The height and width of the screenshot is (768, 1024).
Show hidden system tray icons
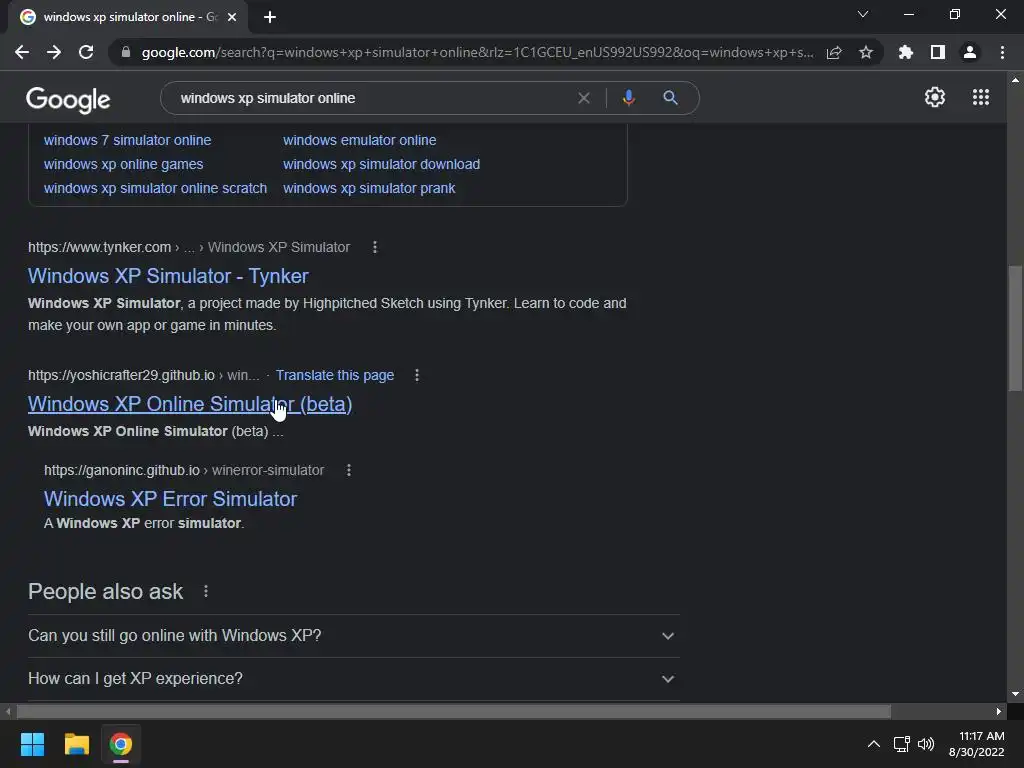tap(873, 744)
